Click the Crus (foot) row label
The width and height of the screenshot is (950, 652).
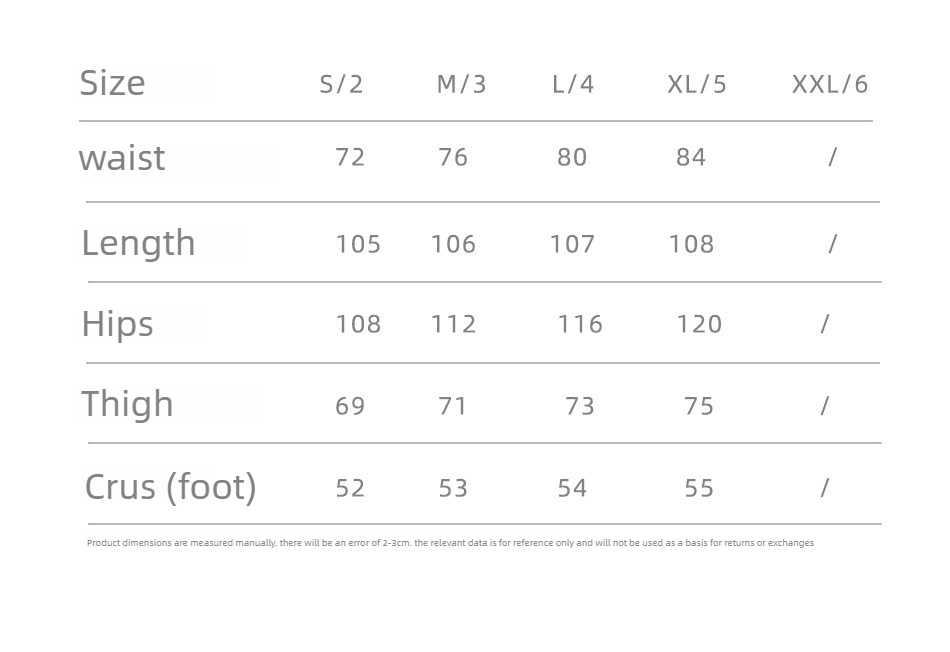click(171, 487)
